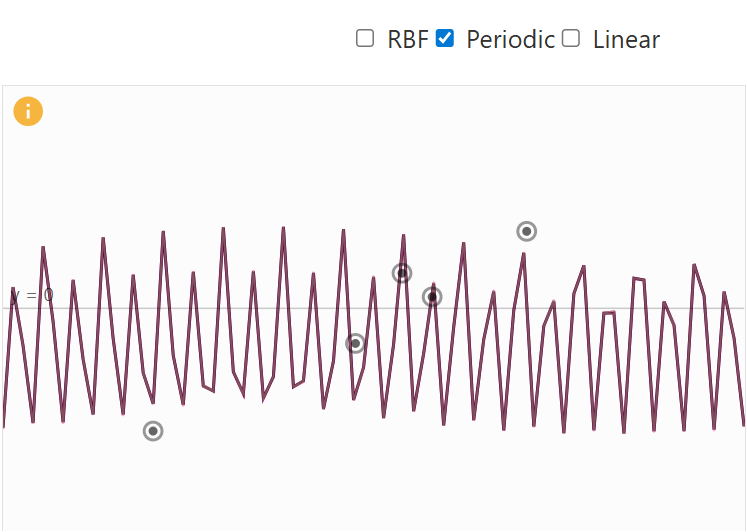Select the data point second from the top
The height and width of the screenshot is (532, 747).
402,273
